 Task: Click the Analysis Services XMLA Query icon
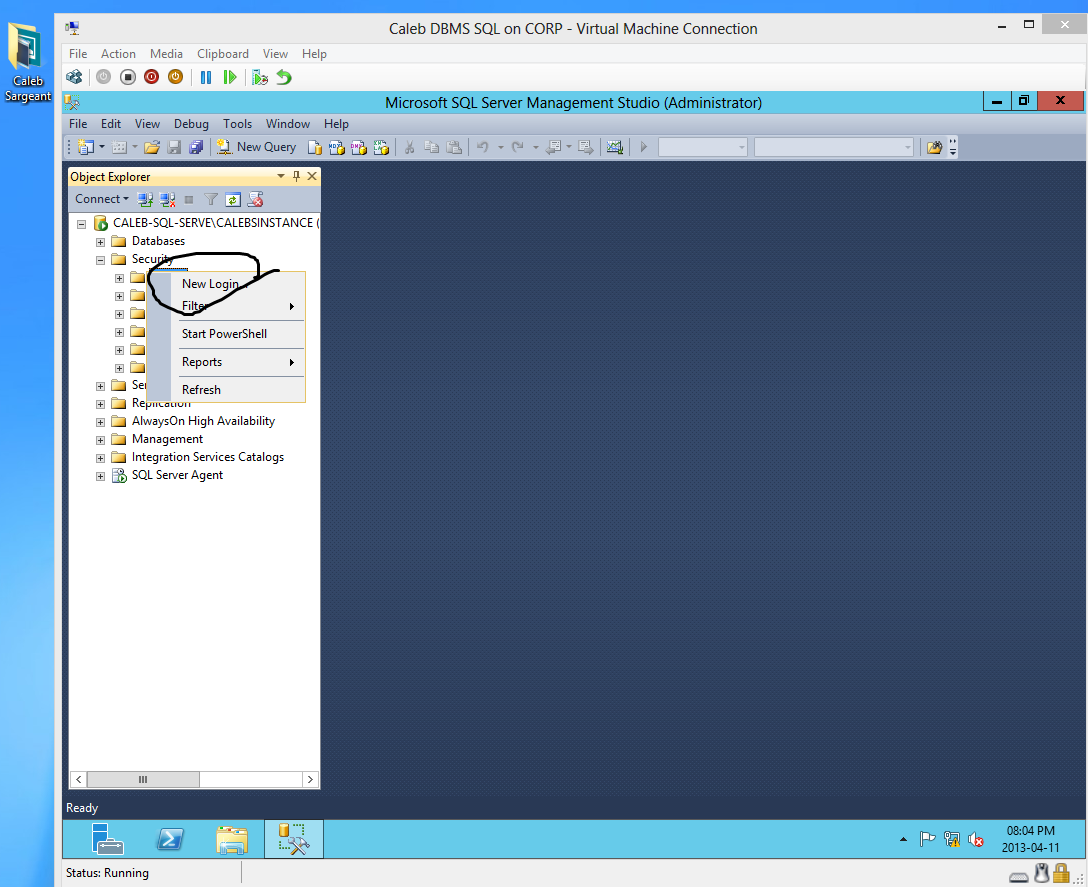pos(381,147)
